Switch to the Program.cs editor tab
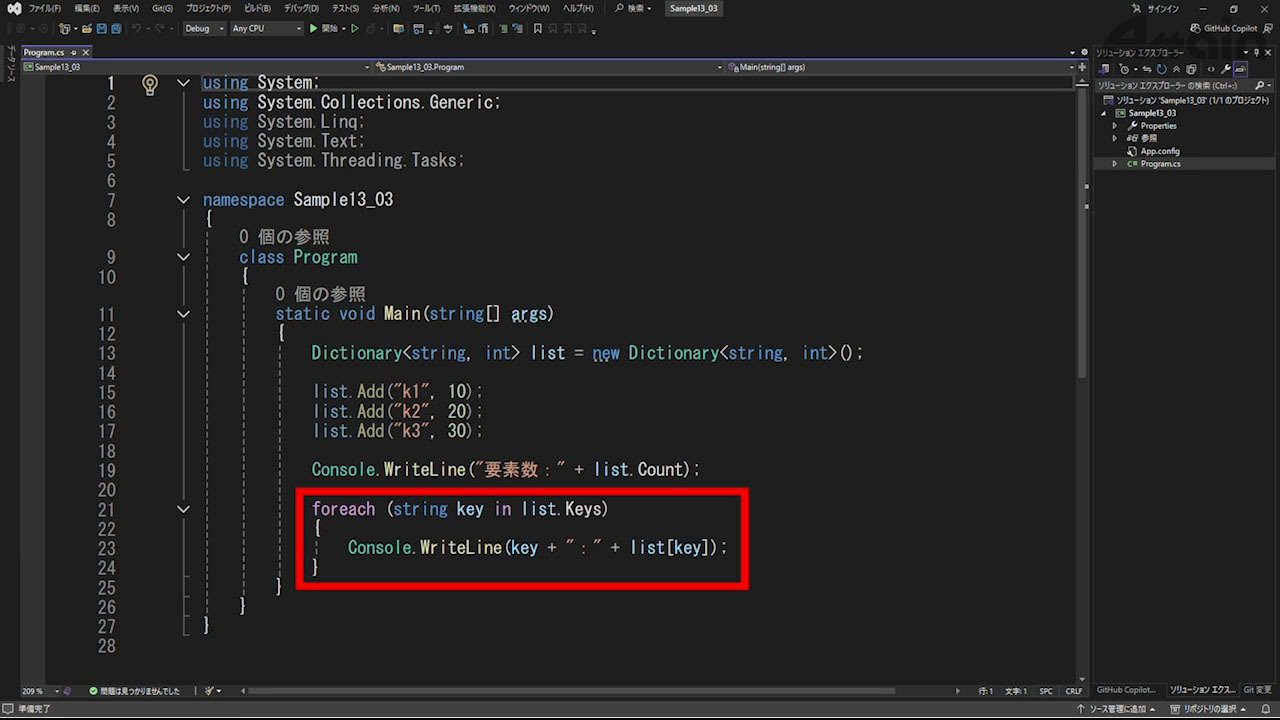This screenshot has width=1280, height=720. [43, 52]
